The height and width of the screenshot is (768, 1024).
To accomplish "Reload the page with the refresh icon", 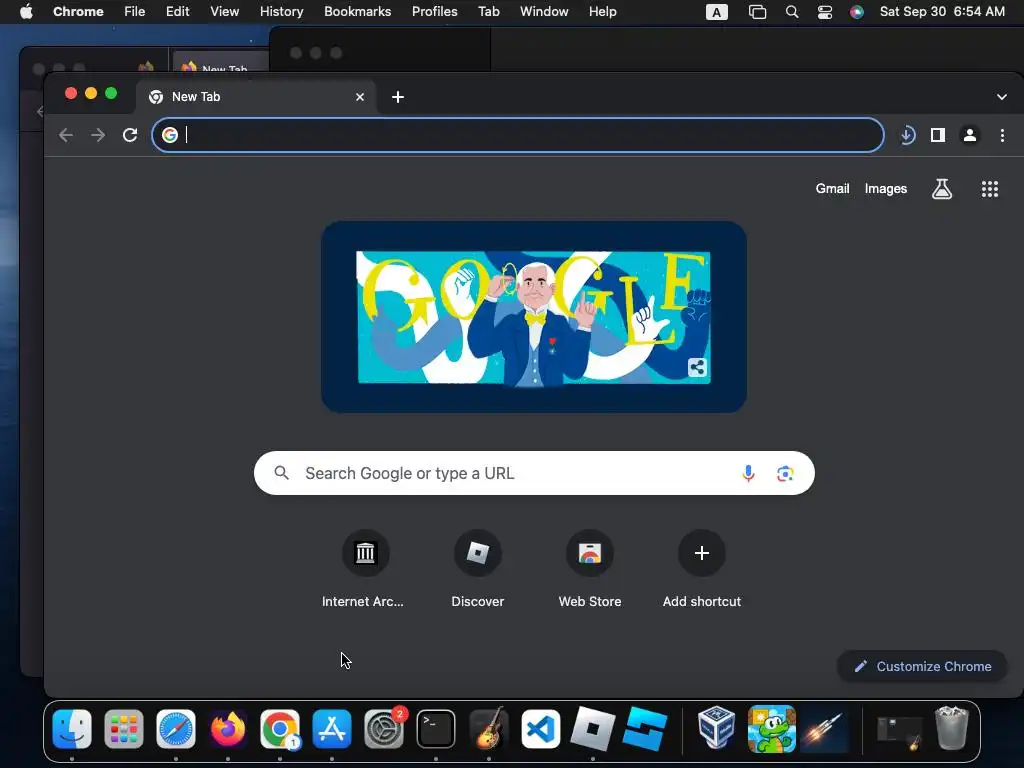I will tap(130, 135).
